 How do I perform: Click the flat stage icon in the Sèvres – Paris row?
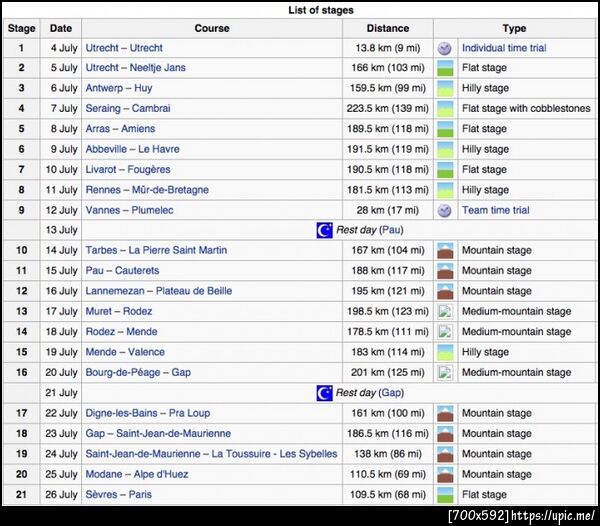coord(445,495)
